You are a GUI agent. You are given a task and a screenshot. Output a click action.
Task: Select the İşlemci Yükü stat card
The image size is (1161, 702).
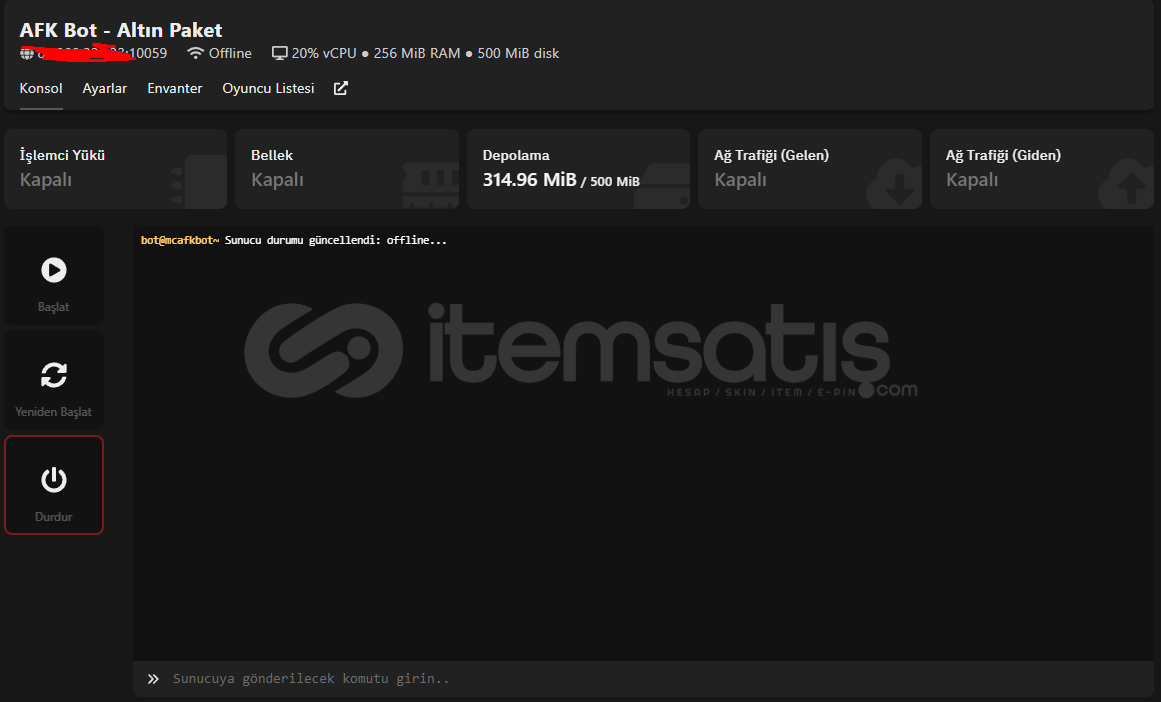pos(116,169)
